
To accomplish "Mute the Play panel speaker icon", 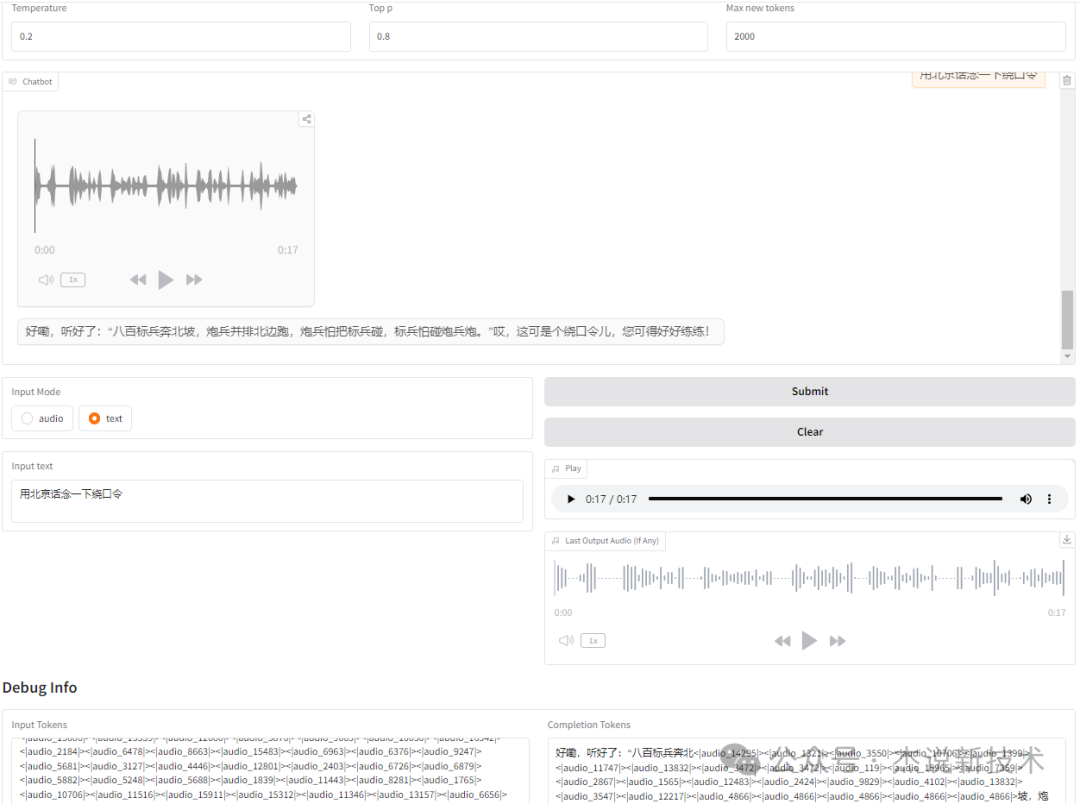I will point(1026,499).
